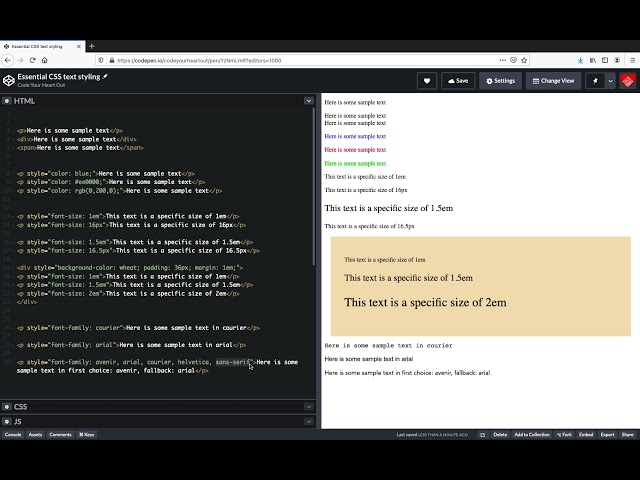Fork this pen
Image resolution: width=640 pixels, height=480 pixels.
pos(564,435)
